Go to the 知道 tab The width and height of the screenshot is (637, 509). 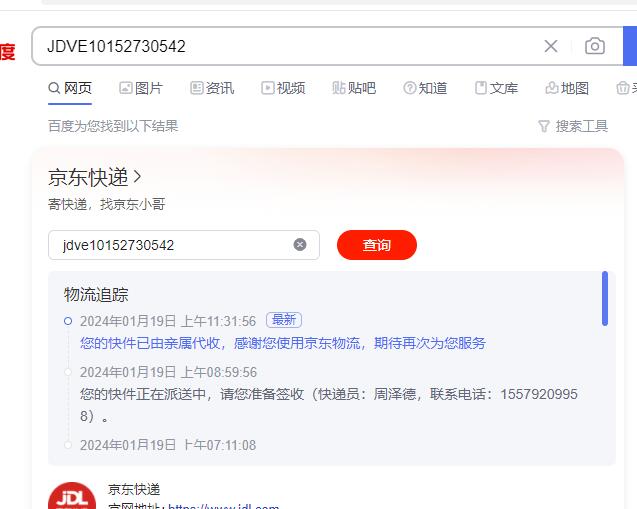coord(425,88)
